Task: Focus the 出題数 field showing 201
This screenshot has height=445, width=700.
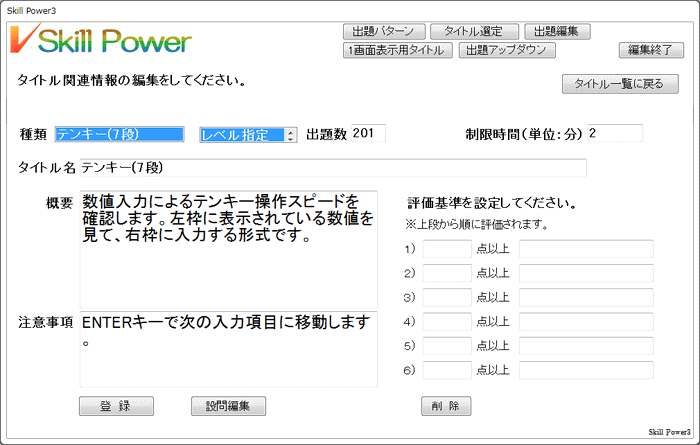Action: click(x=368, y=133)
